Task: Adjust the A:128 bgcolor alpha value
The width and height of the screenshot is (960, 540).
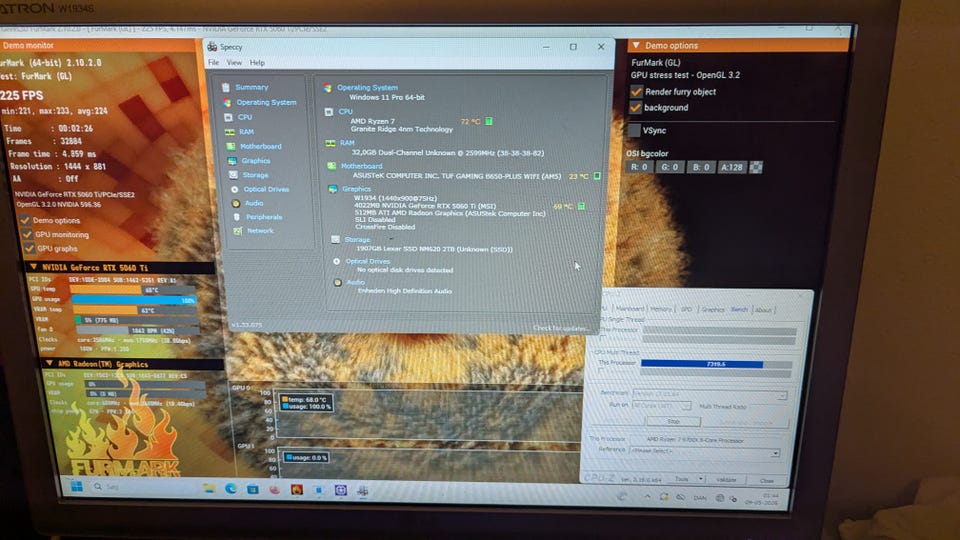Action: pos(732,167)
